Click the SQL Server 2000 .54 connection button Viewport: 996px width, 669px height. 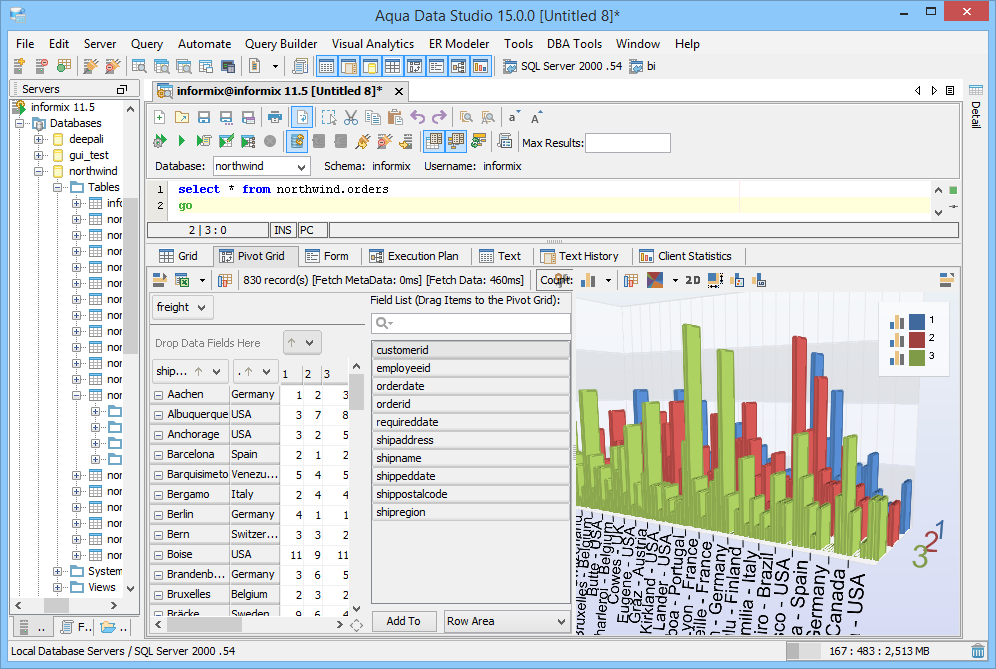click(563, 66)
